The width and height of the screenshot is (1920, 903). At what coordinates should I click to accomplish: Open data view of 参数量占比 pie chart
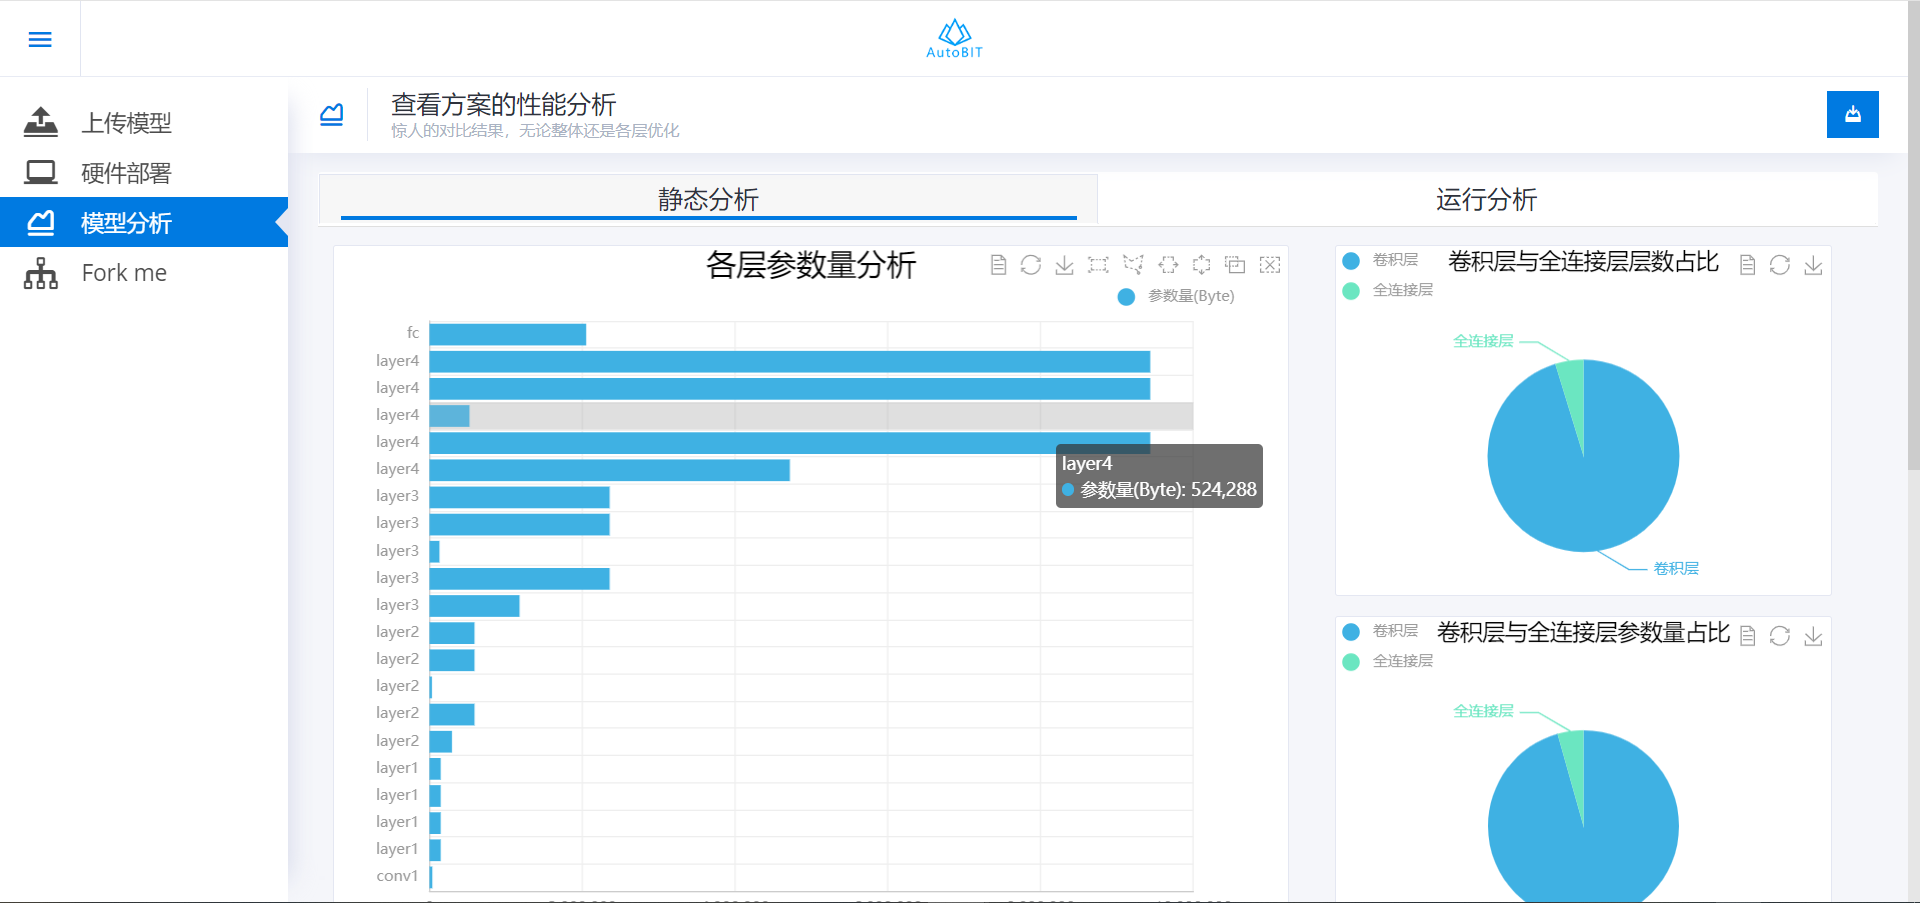pyautogui.click(x=1747, y=636)
